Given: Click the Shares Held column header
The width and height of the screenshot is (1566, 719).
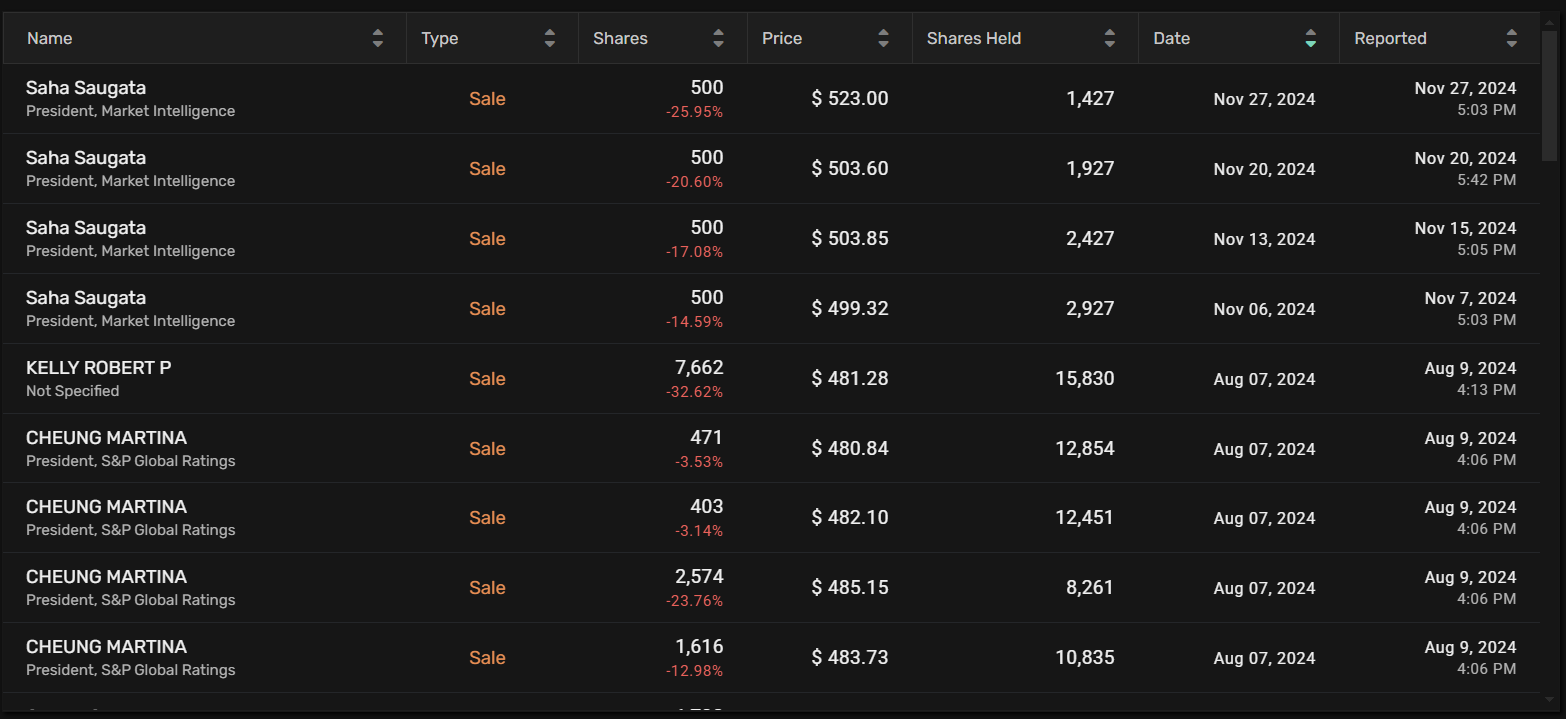Looking at the screenshot, I should point(1026,38).
